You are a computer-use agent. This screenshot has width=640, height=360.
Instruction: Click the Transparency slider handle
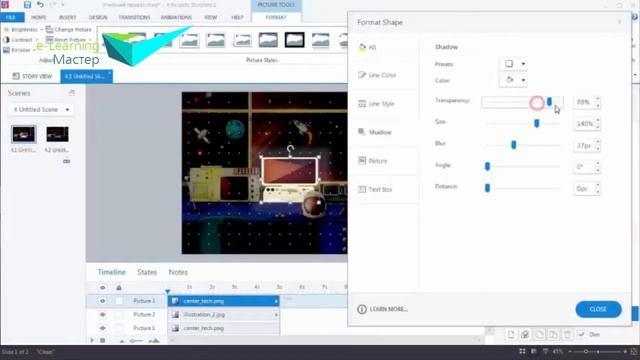click(x=549, y=102)
